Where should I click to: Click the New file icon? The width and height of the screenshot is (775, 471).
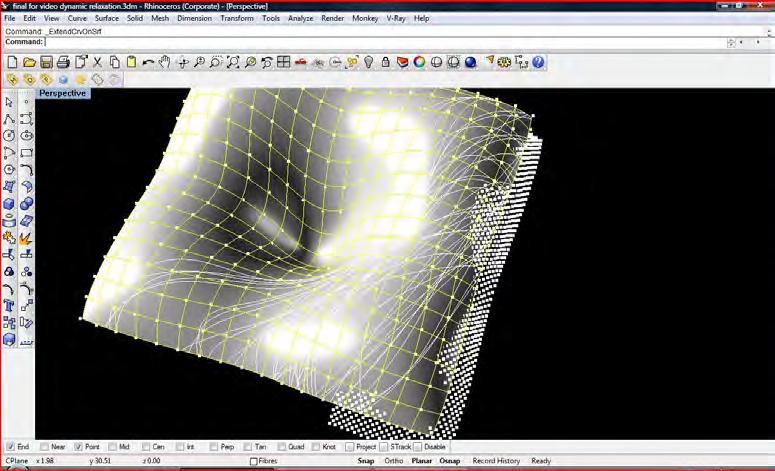coord(12,62)
